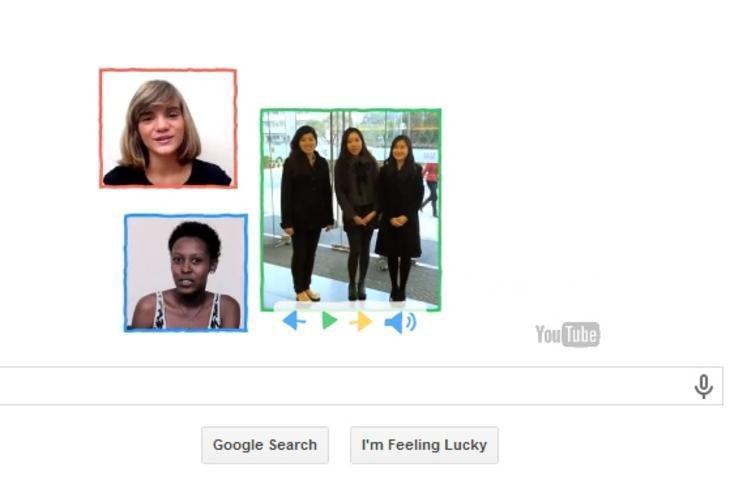Image resolution: width=730 pixels, height=502 pixels.
Task: Click the sound waves on the speaker icon
Action: tap(411, 322)
